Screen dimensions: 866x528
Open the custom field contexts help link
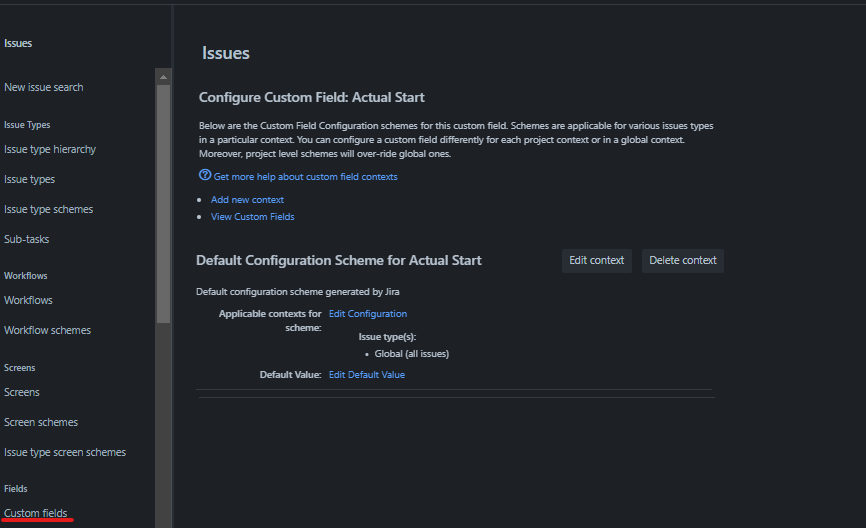point(305,177)
